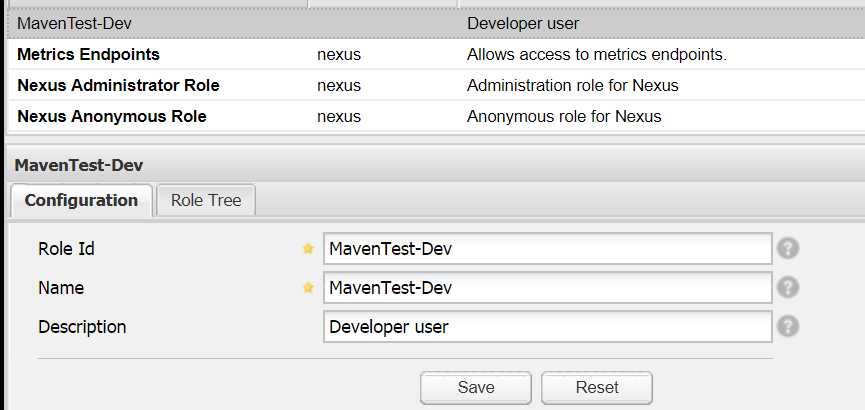Screen dimensions: 865x410
Task: Click help icon next to Name field
Action: [x=788, y=287]
